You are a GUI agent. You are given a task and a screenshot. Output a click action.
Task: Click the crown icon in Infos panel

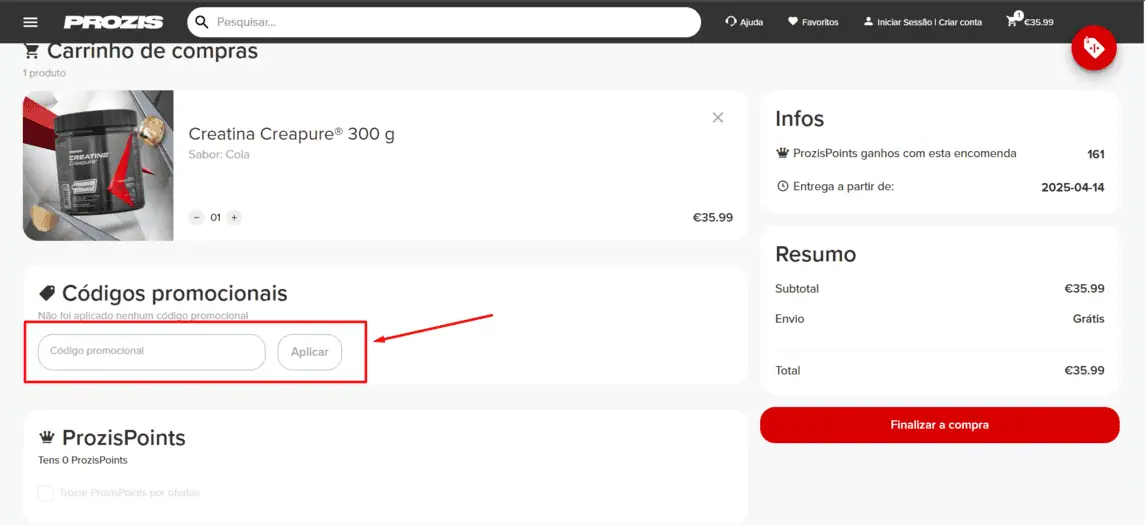click(783, 154)
